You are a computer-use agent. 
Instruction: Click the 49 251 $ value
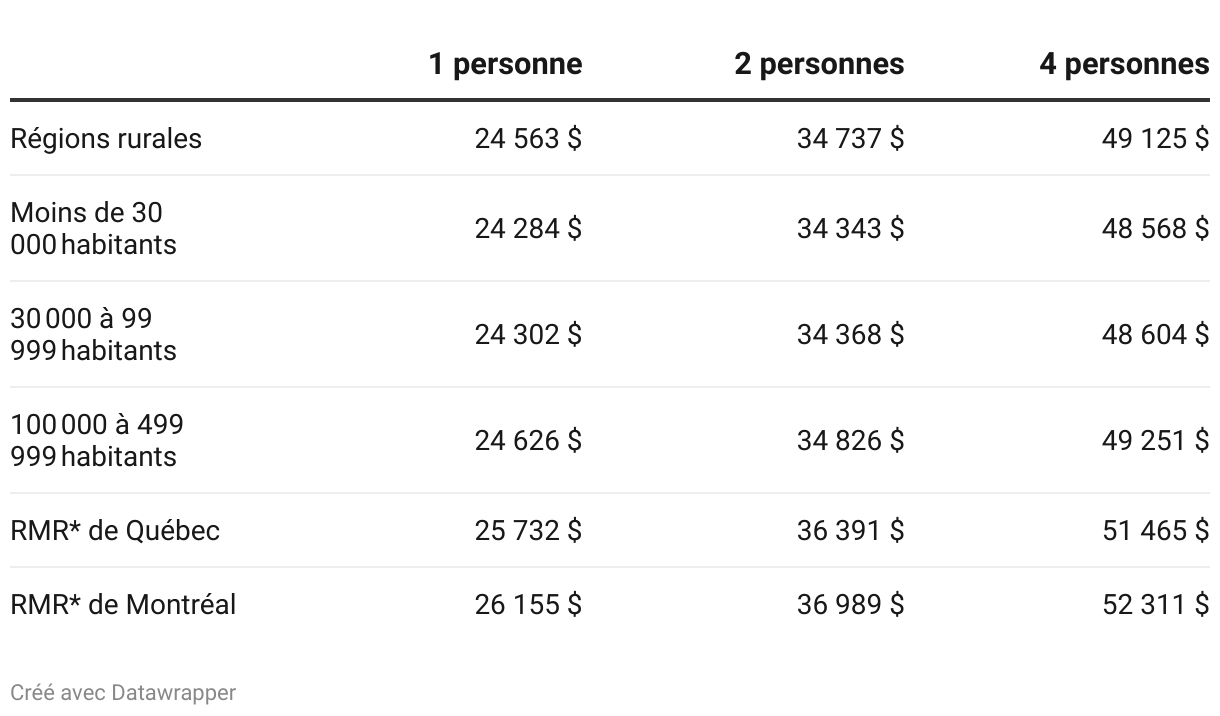click(x=1155, y=441)
